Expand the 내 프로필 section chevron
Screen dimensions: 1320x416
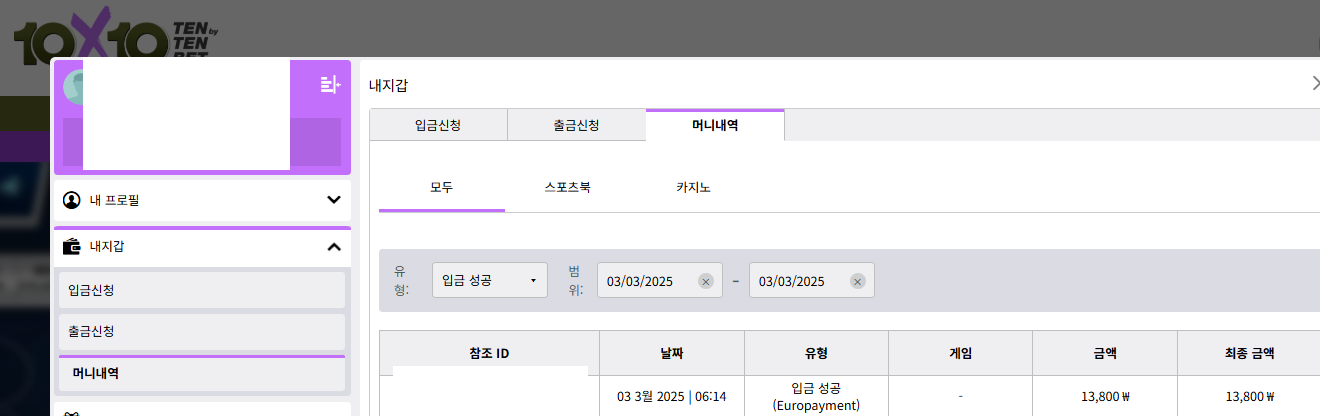point(334,200)
